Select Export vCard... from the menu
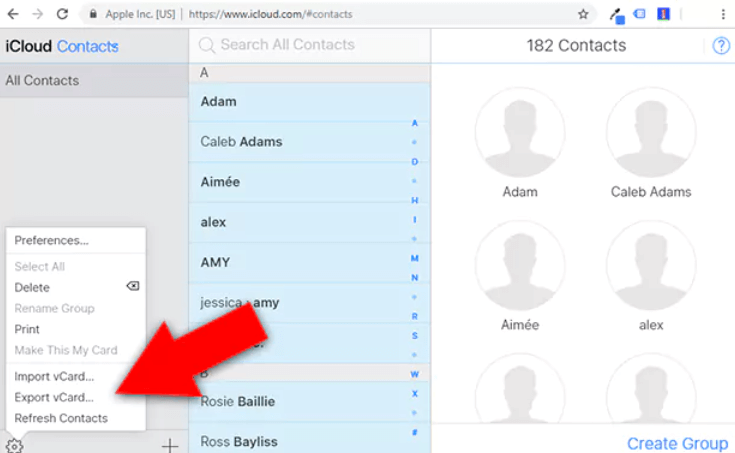 tap(54, 397)
